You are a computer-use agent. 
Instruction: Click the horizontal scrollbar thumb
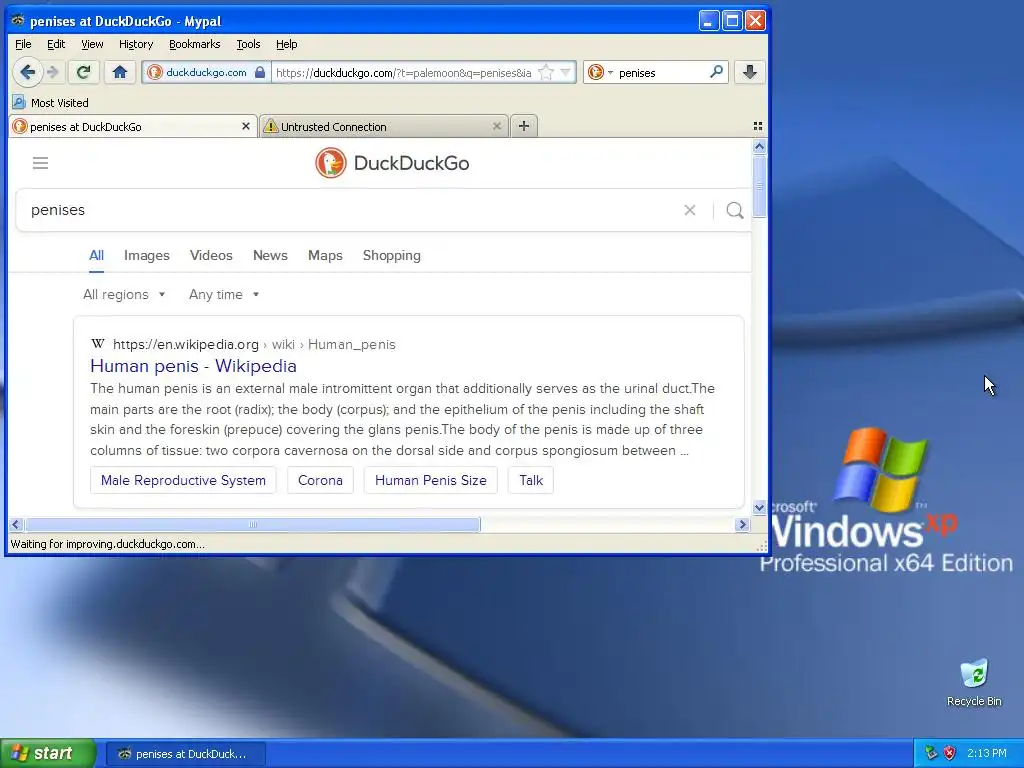tap(253, 524)
